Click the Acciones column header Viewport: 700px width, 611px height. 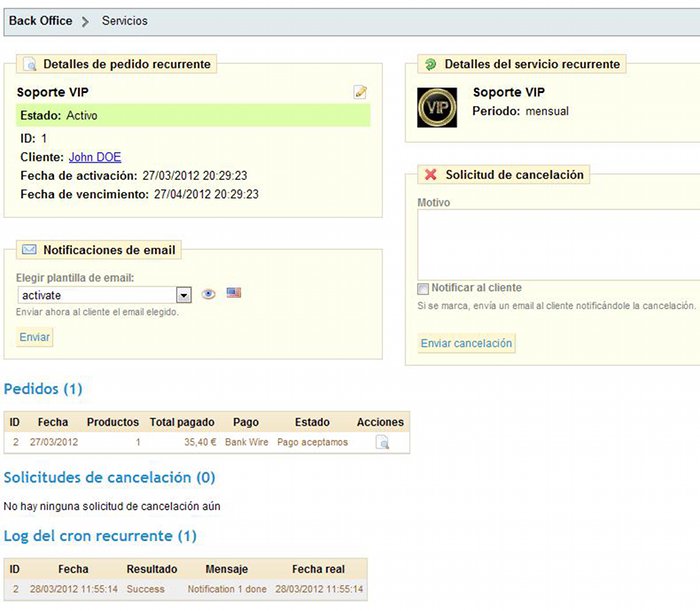tap(380, 422)
